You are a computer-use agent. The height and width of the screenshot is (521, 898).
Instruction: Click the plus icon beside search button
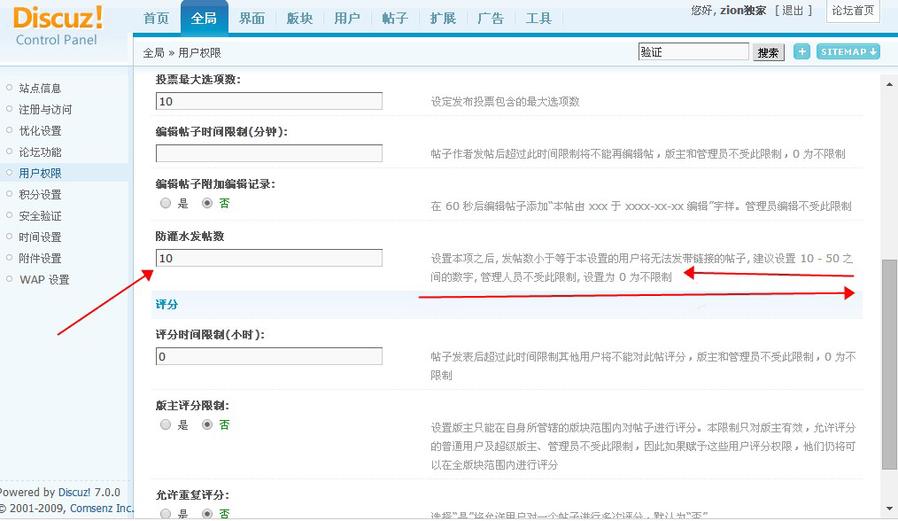click(x=802, y=52)
